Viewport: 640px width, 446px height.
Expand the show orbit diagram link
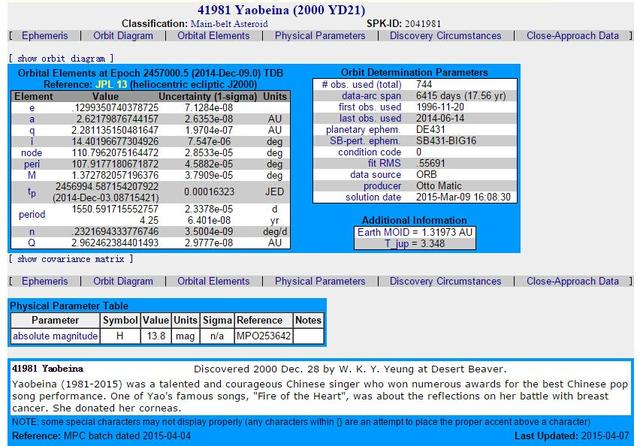(x=61, y=58)
